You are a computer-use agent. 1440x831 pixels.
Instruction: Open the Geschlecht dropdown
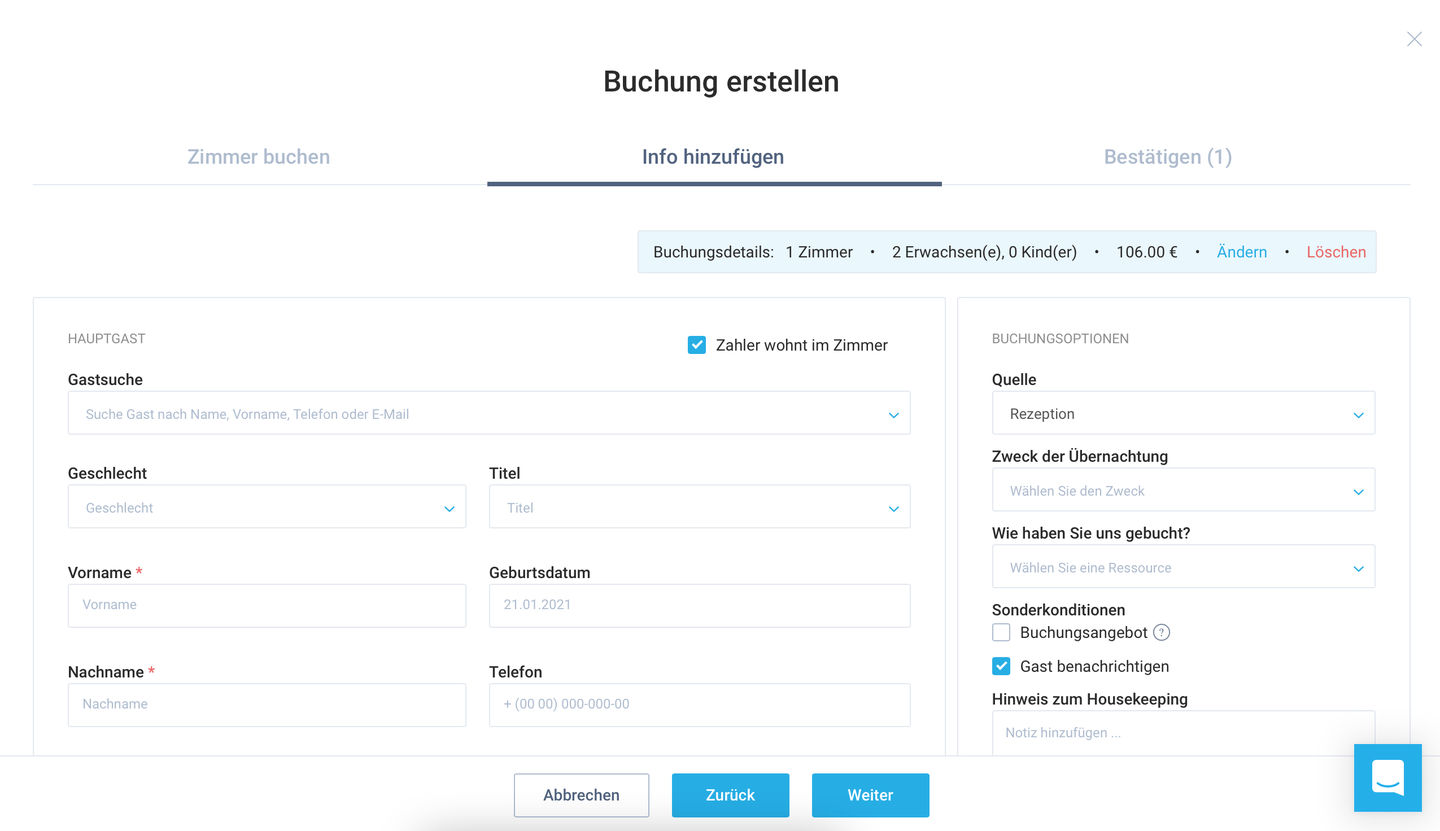point(267,507)
